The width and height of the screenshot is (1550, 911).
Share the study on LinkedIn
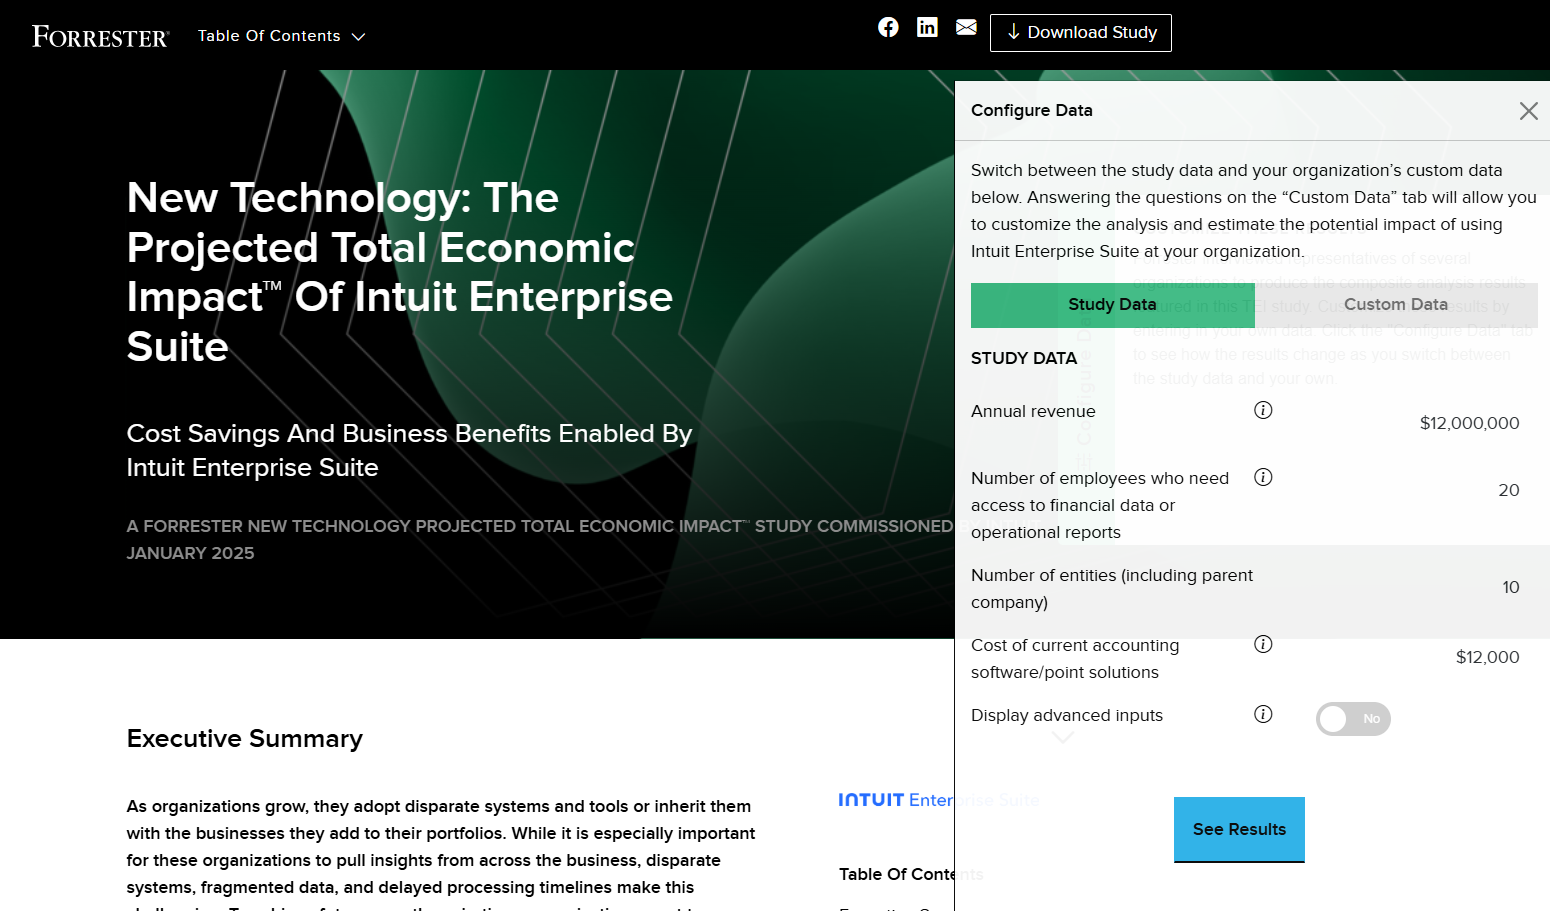(927, 27)
